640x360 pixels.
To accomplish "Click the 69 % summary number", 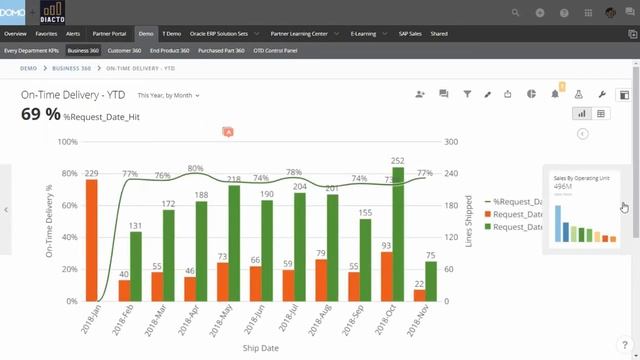I will point(40,114).
